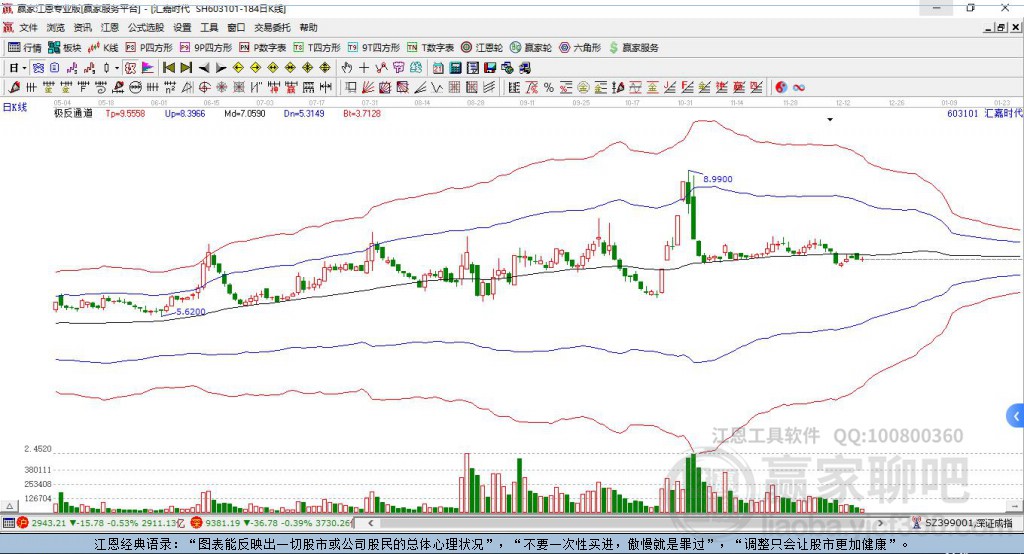Open the 帮助 menu

point(308,27)
